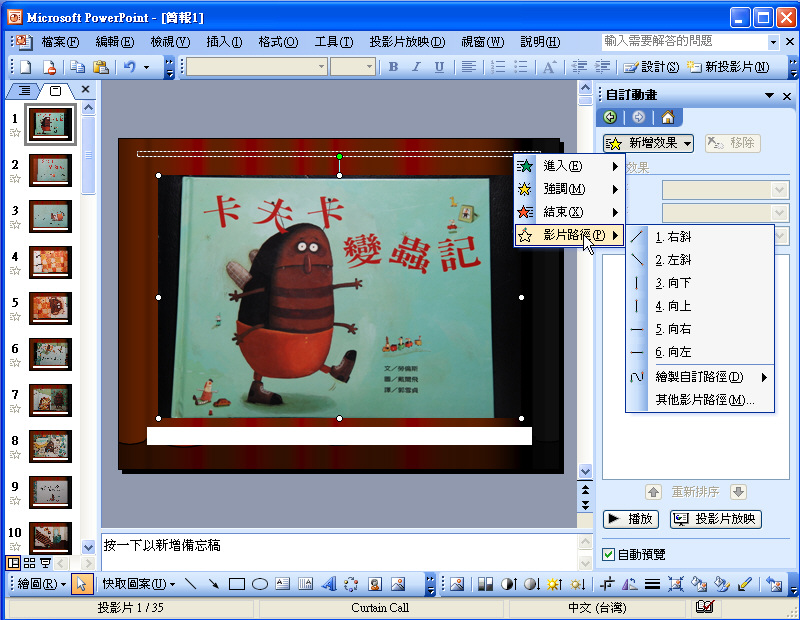Insert WordArt from the drawing toolbar
Screen dimensions: 800x620
[x=329, y=583]
